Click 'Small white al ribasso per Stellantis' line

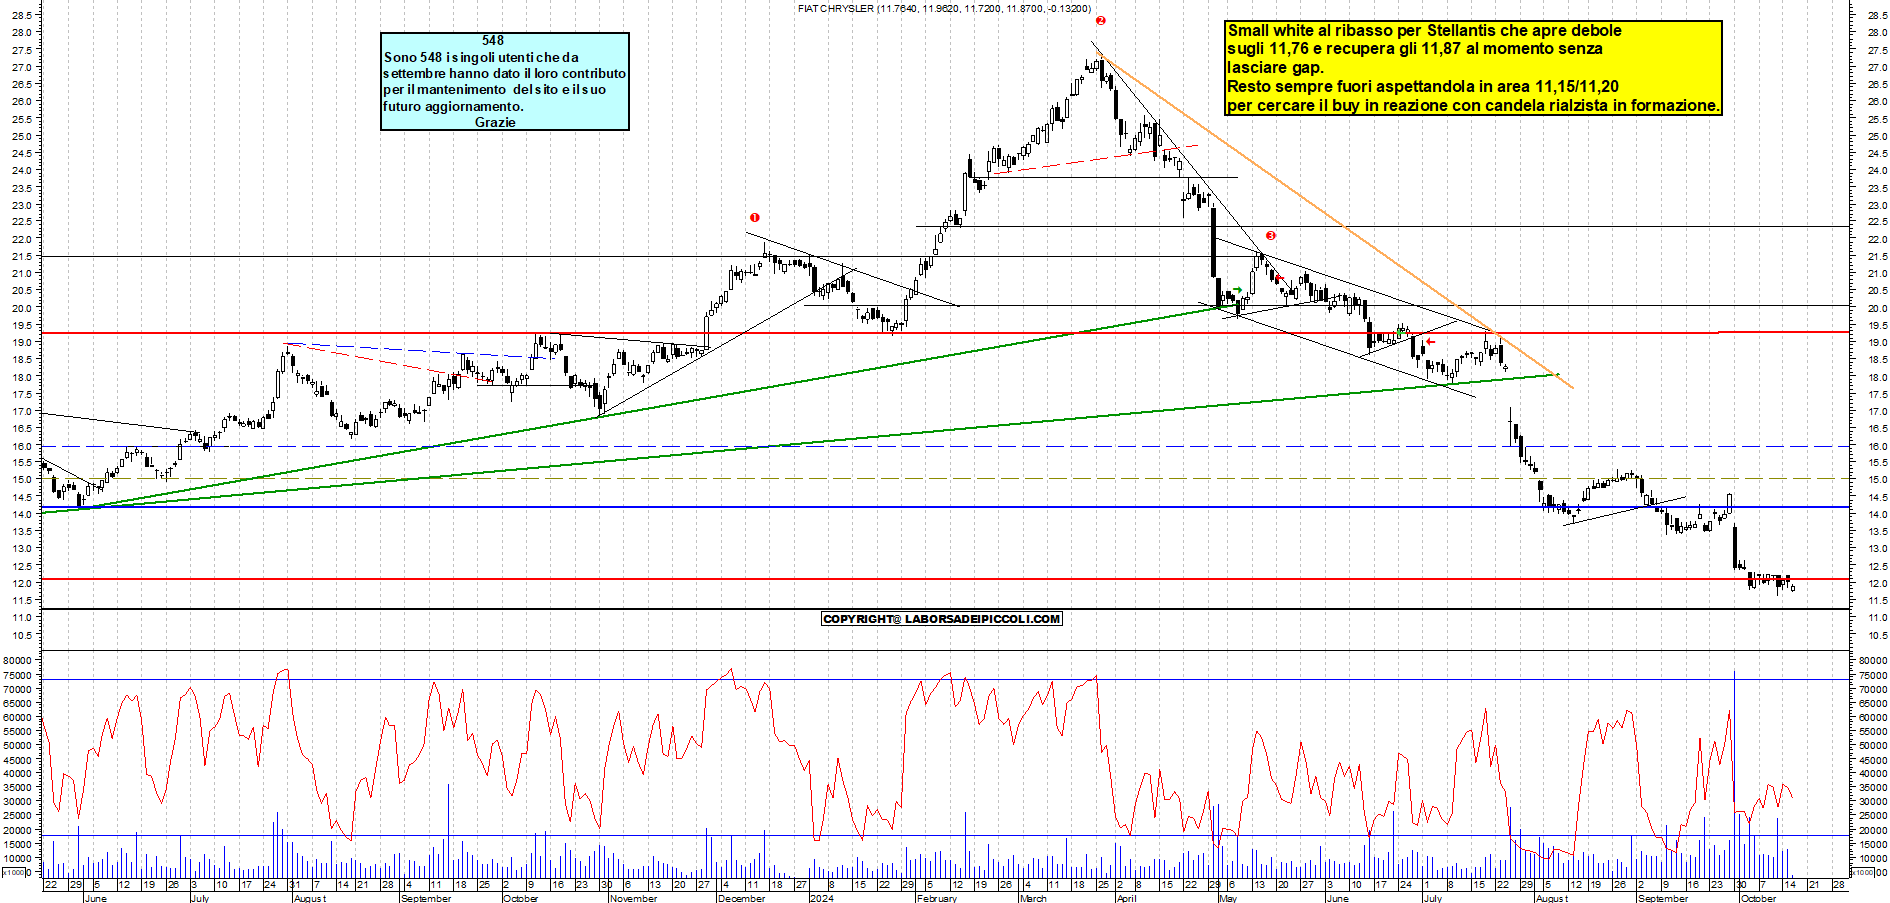tap(1424, 31)
